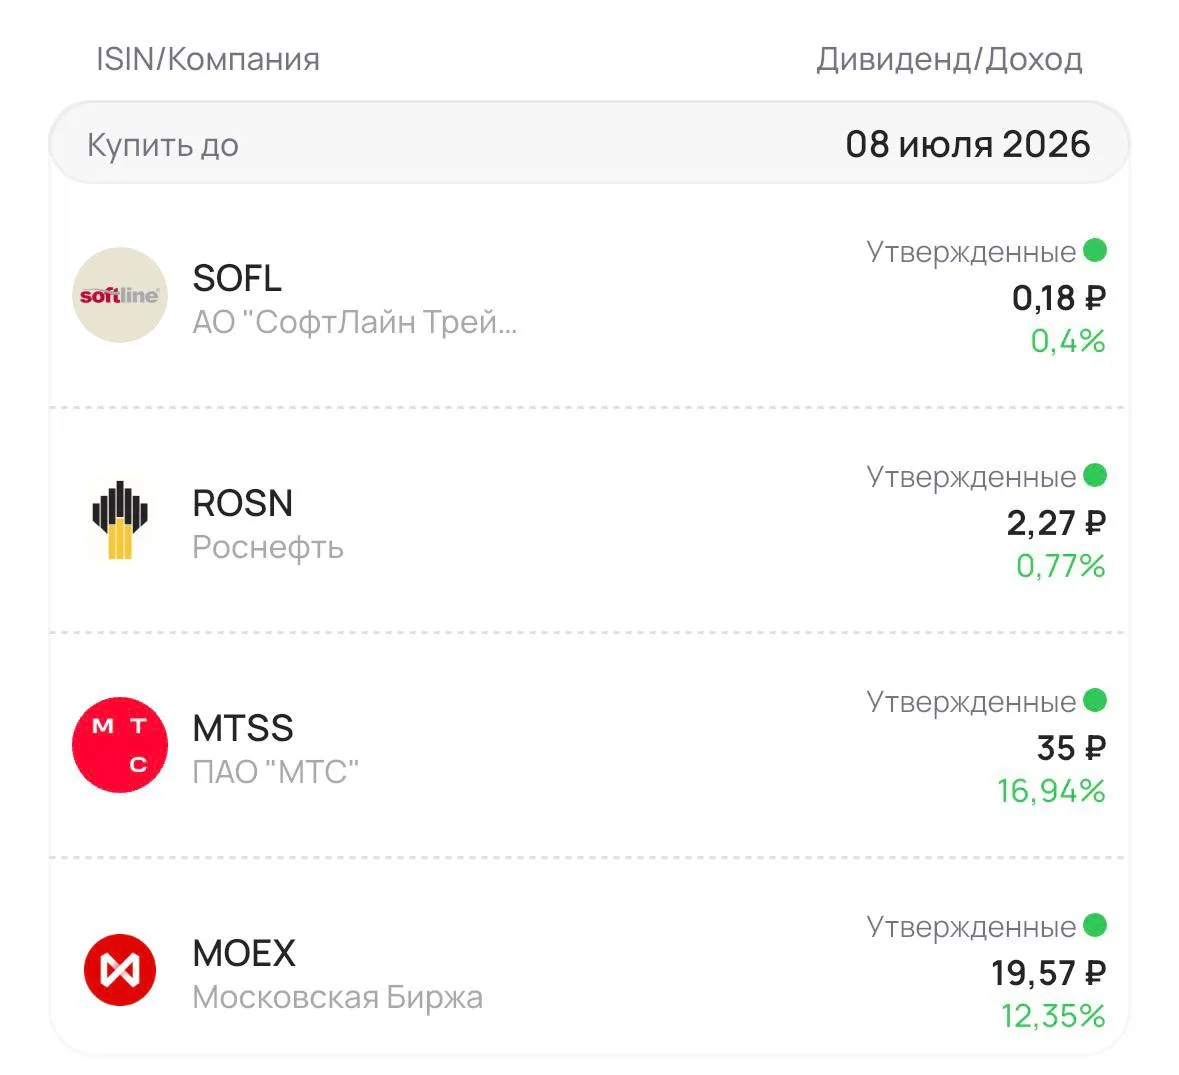
Task: Click the Купить до group header label
Action: coord(163,144)
